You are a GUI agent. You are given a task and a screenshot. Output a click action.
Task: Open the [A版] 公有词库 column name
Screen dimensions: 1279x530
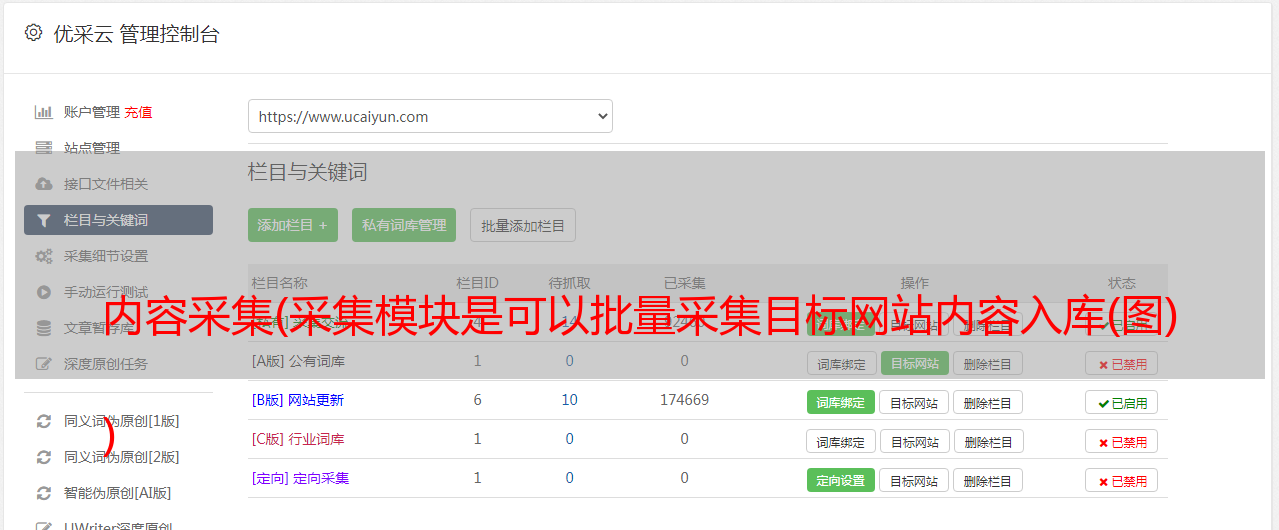(298, 361)
